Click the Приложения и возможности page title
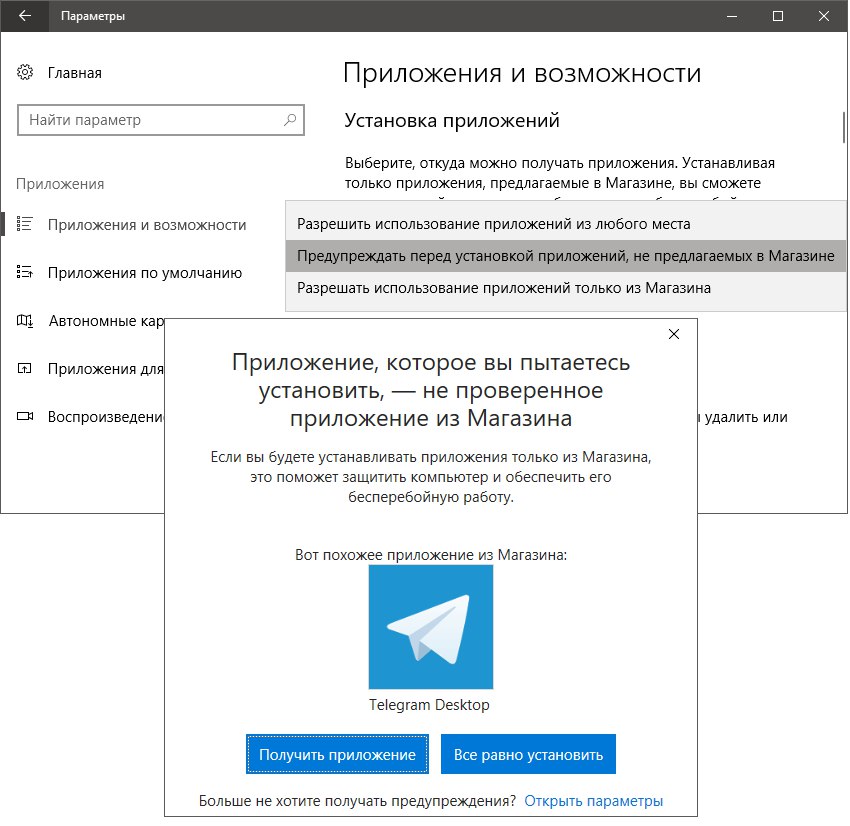The image size is (850, 826). (x=522, y=73)
